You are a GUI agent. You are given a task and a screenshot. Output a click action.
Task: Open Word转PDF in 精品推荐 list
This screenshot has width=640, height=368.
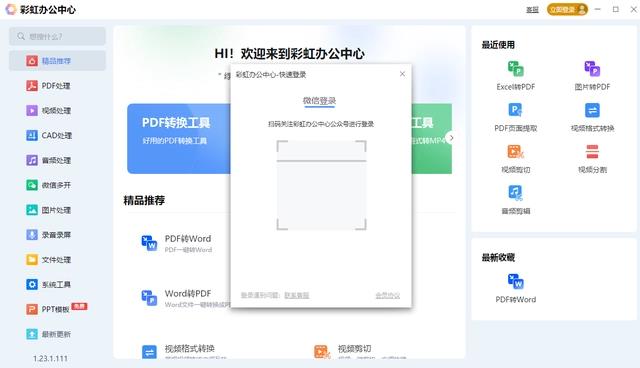pos(186,298)
